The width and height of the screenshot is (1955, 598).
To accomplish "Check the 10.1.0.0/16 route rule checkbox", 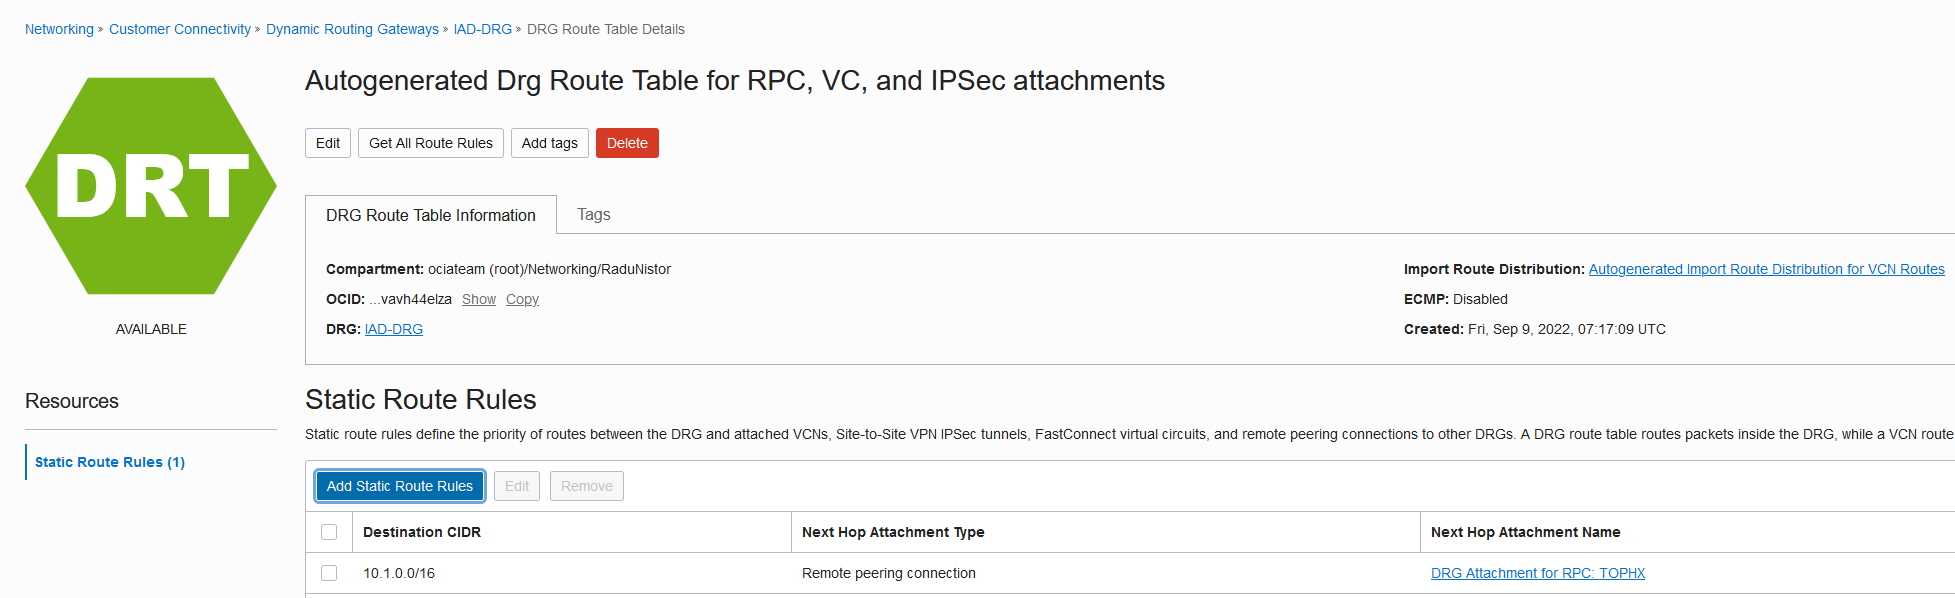I will click(329, 573).
